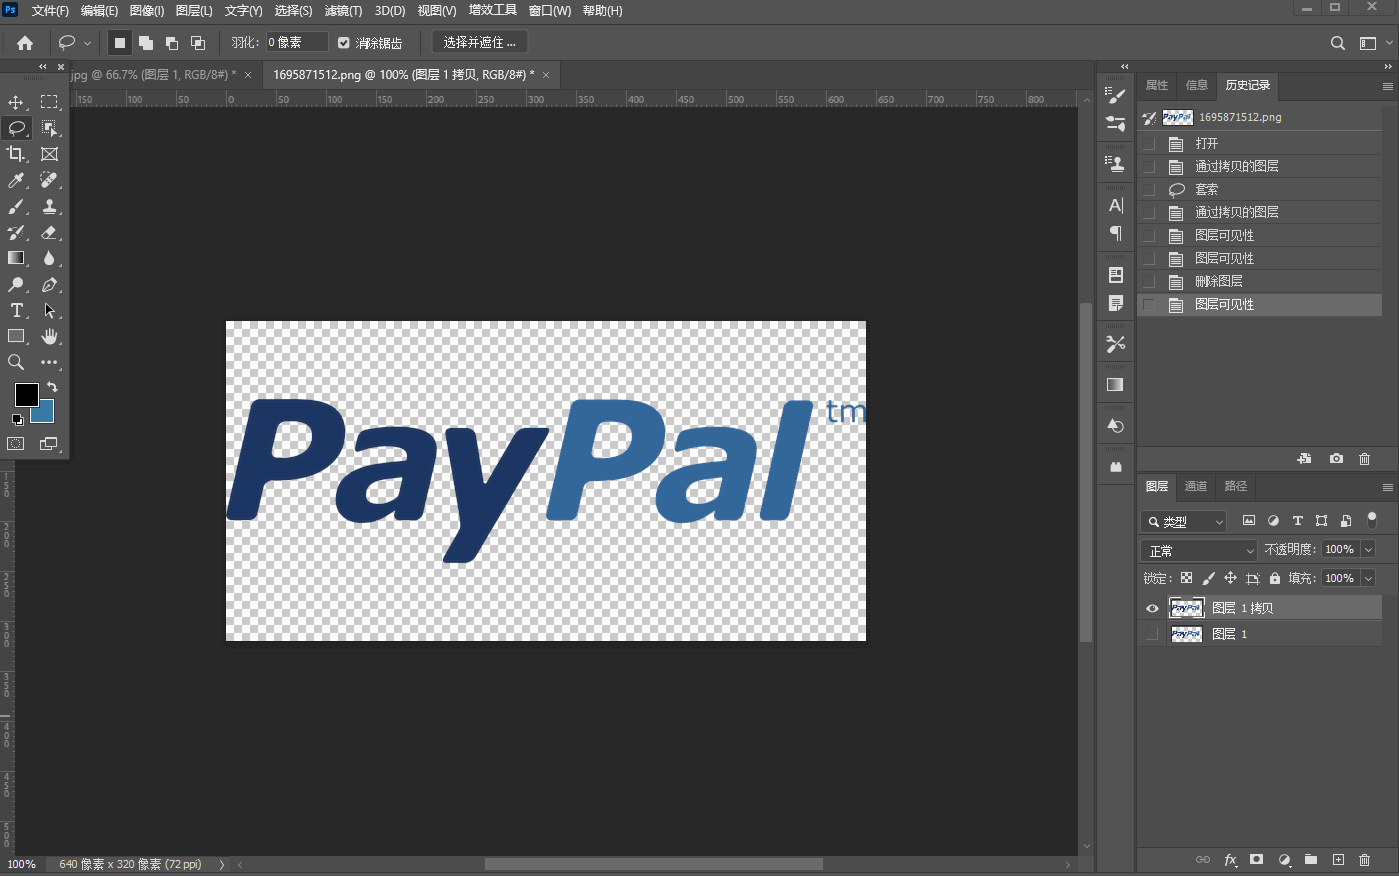Viewport: 1399px width, 876px height.
Task: Select the Path Selection tool
Action: pos(49,310)
